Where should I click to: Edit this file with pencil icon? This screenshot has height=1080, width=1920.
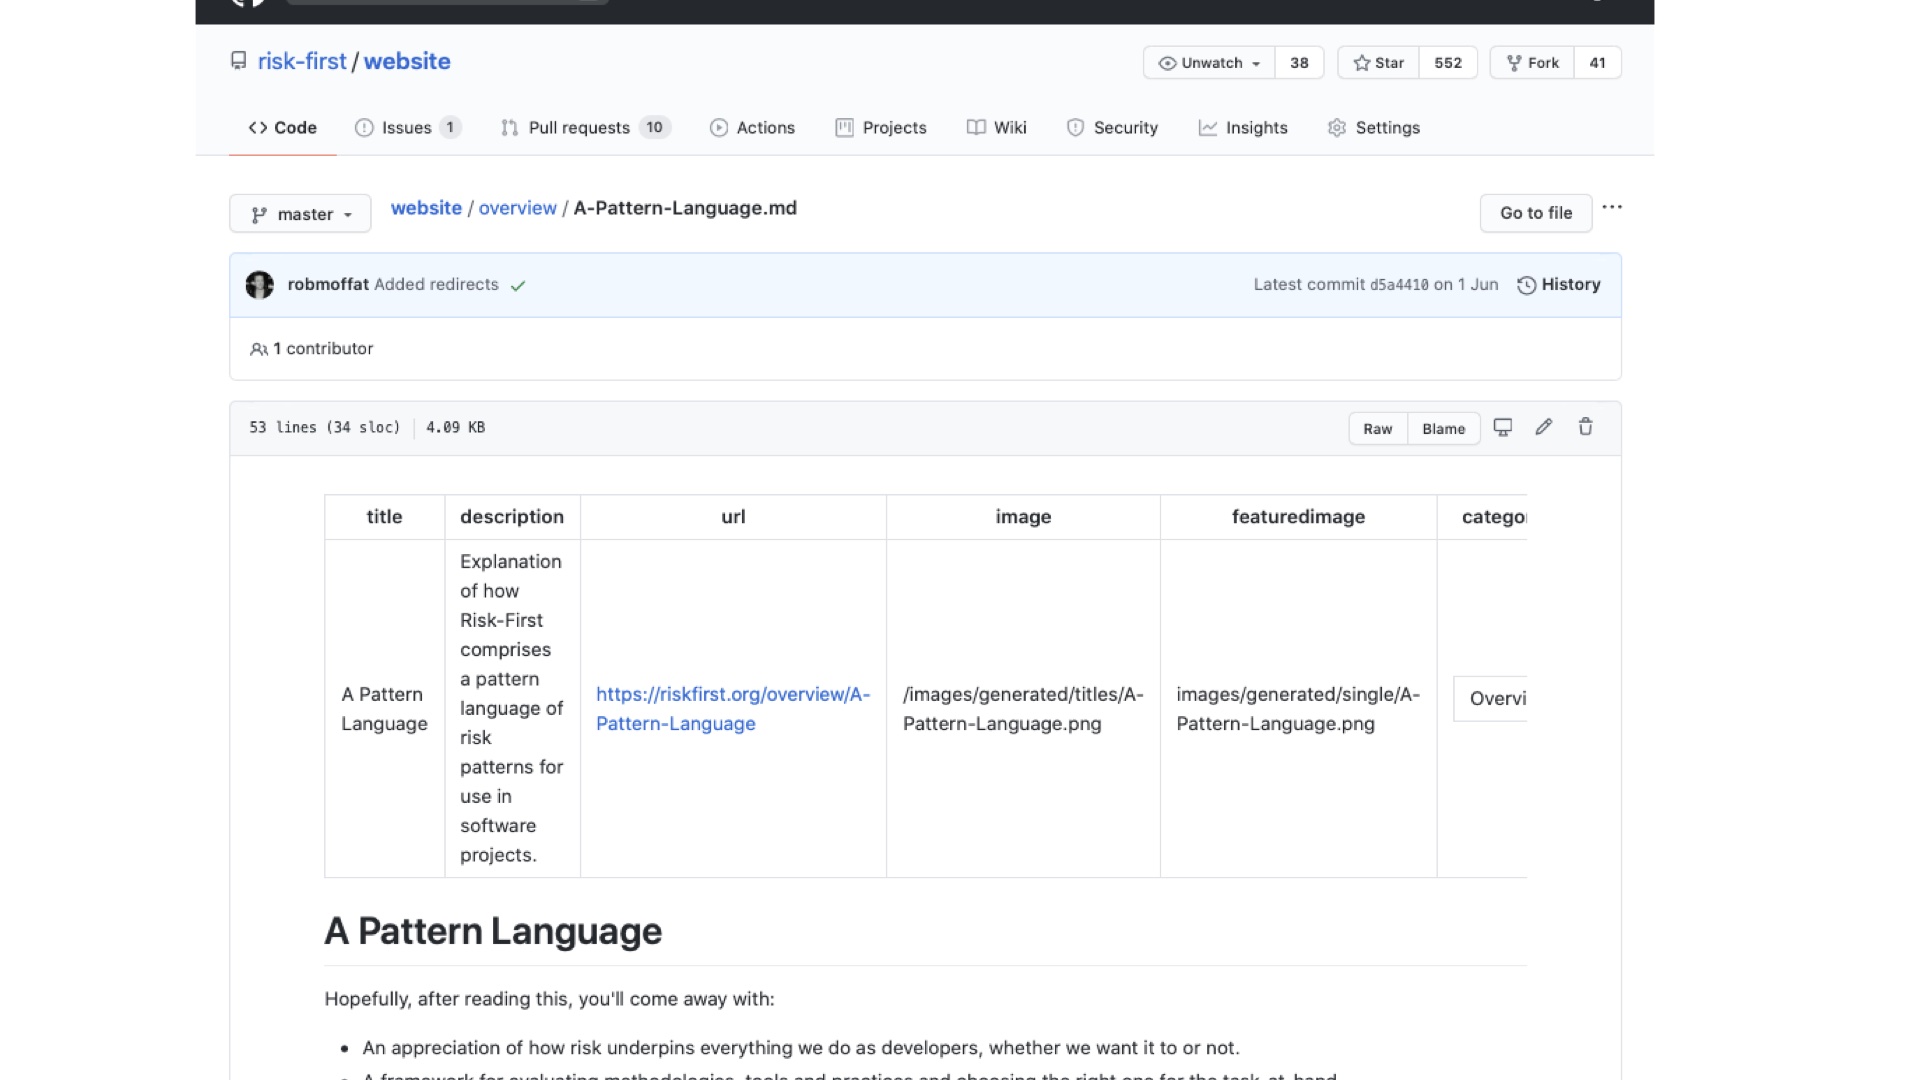click(1544, 427)
